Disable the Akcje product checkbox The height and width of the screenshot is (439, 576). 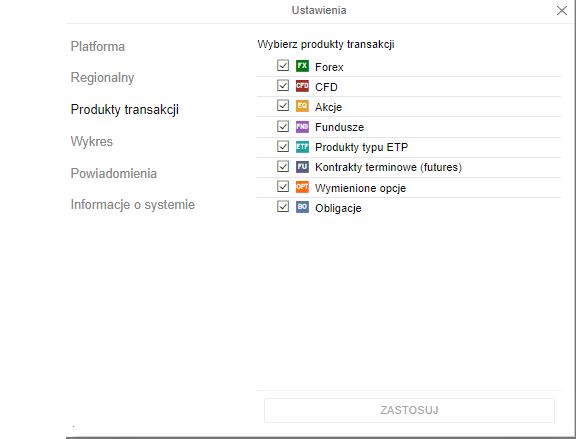[283, 105]
